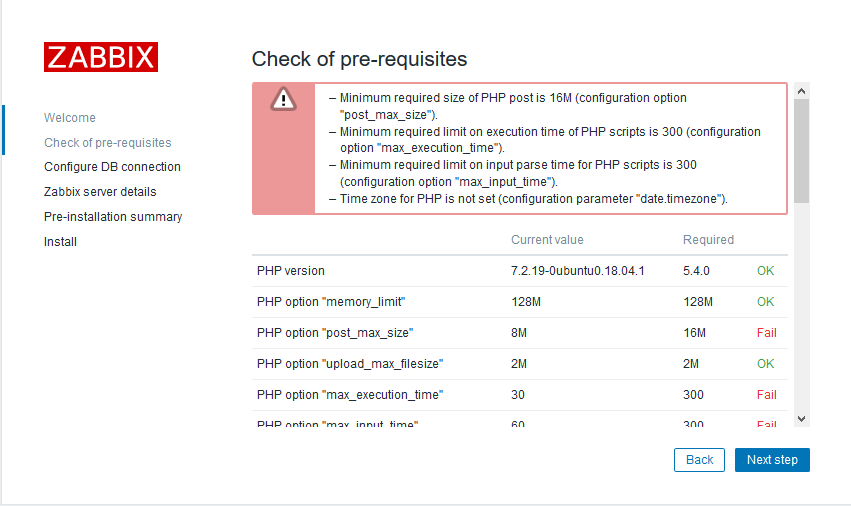
Task: Click the Required column header
Action: click(x=708, y=240)
